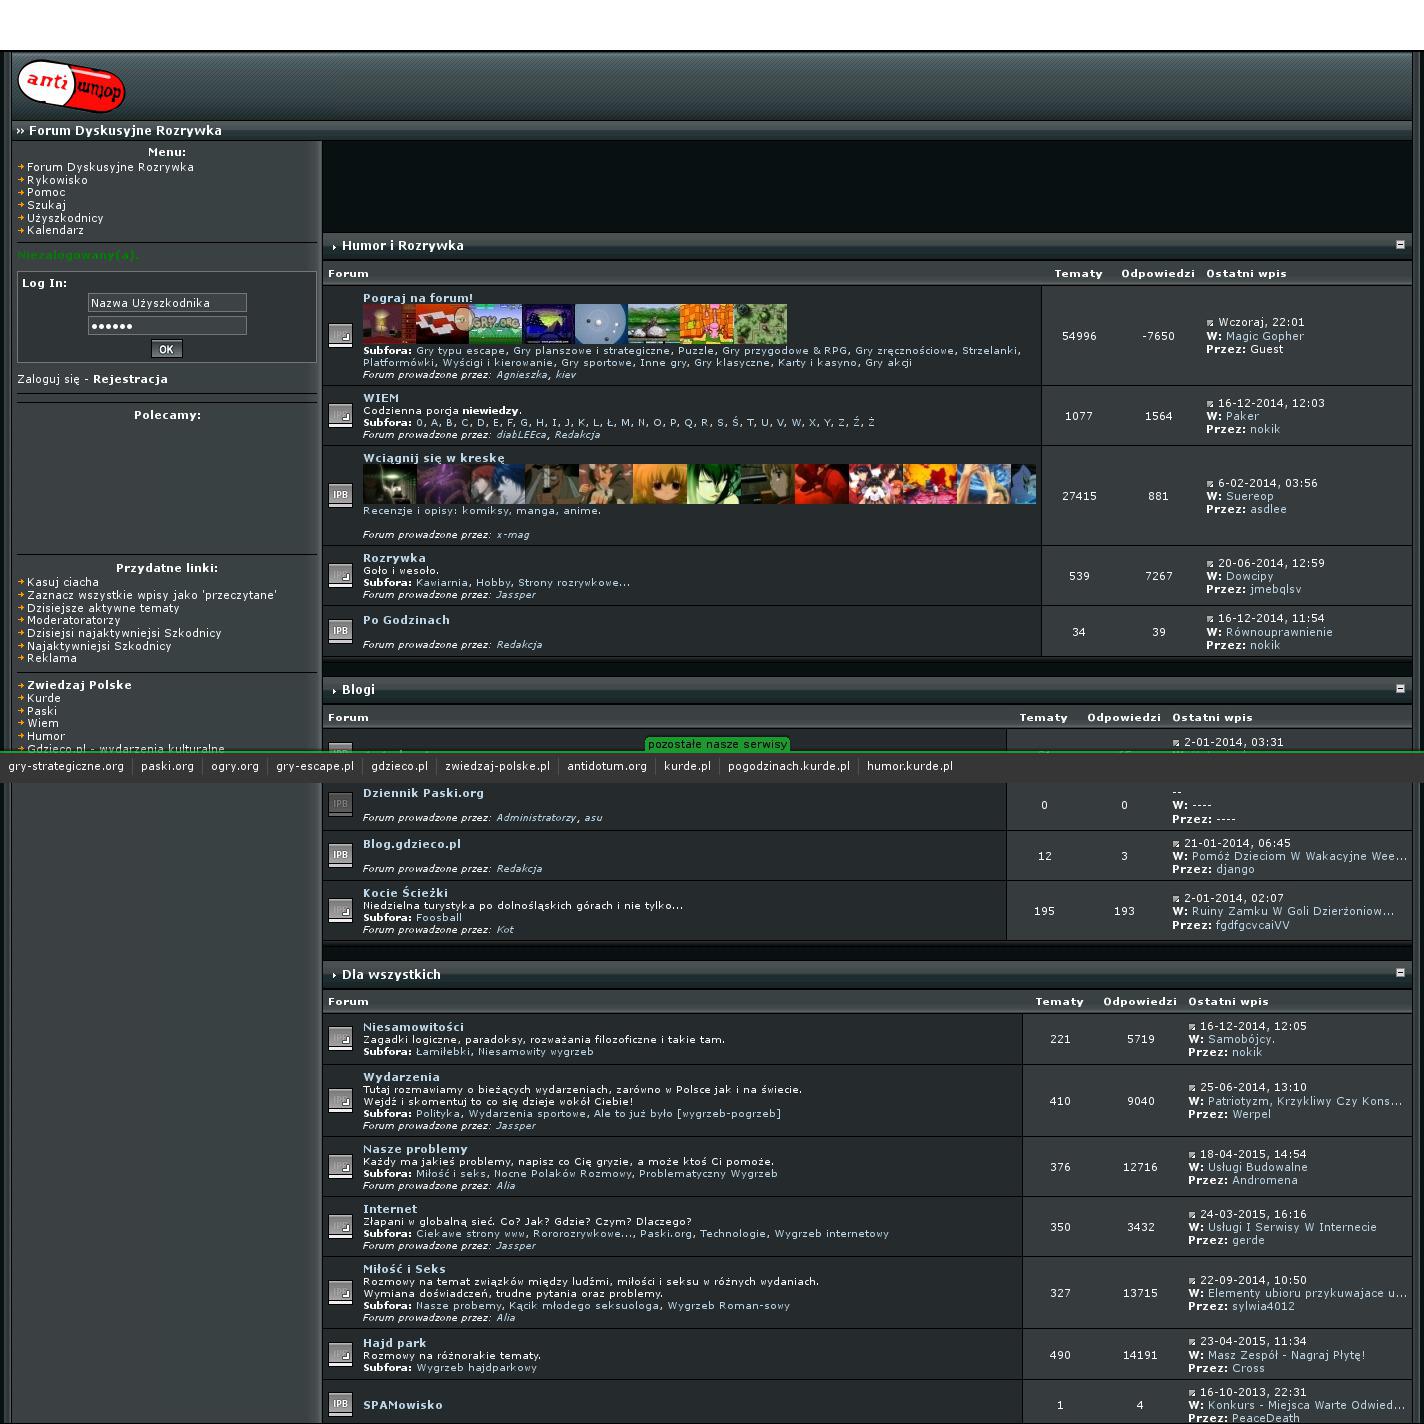Collapse the Dla wszystkich category

click(x=1400, y=973)
